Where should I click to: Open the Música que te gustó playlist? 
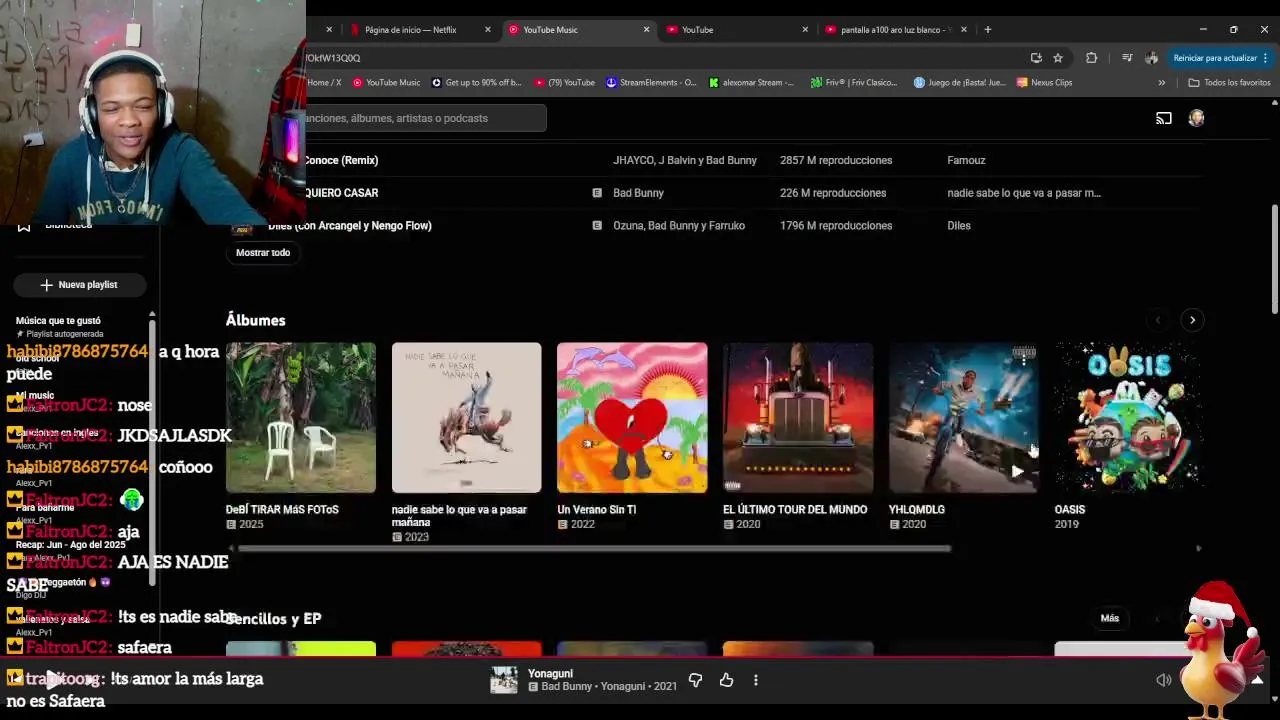[x=58, y=321]
